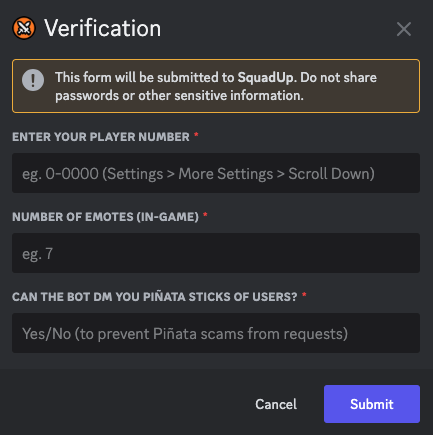
Task: Focus the number of emotes field
Action: click(216, 253)
